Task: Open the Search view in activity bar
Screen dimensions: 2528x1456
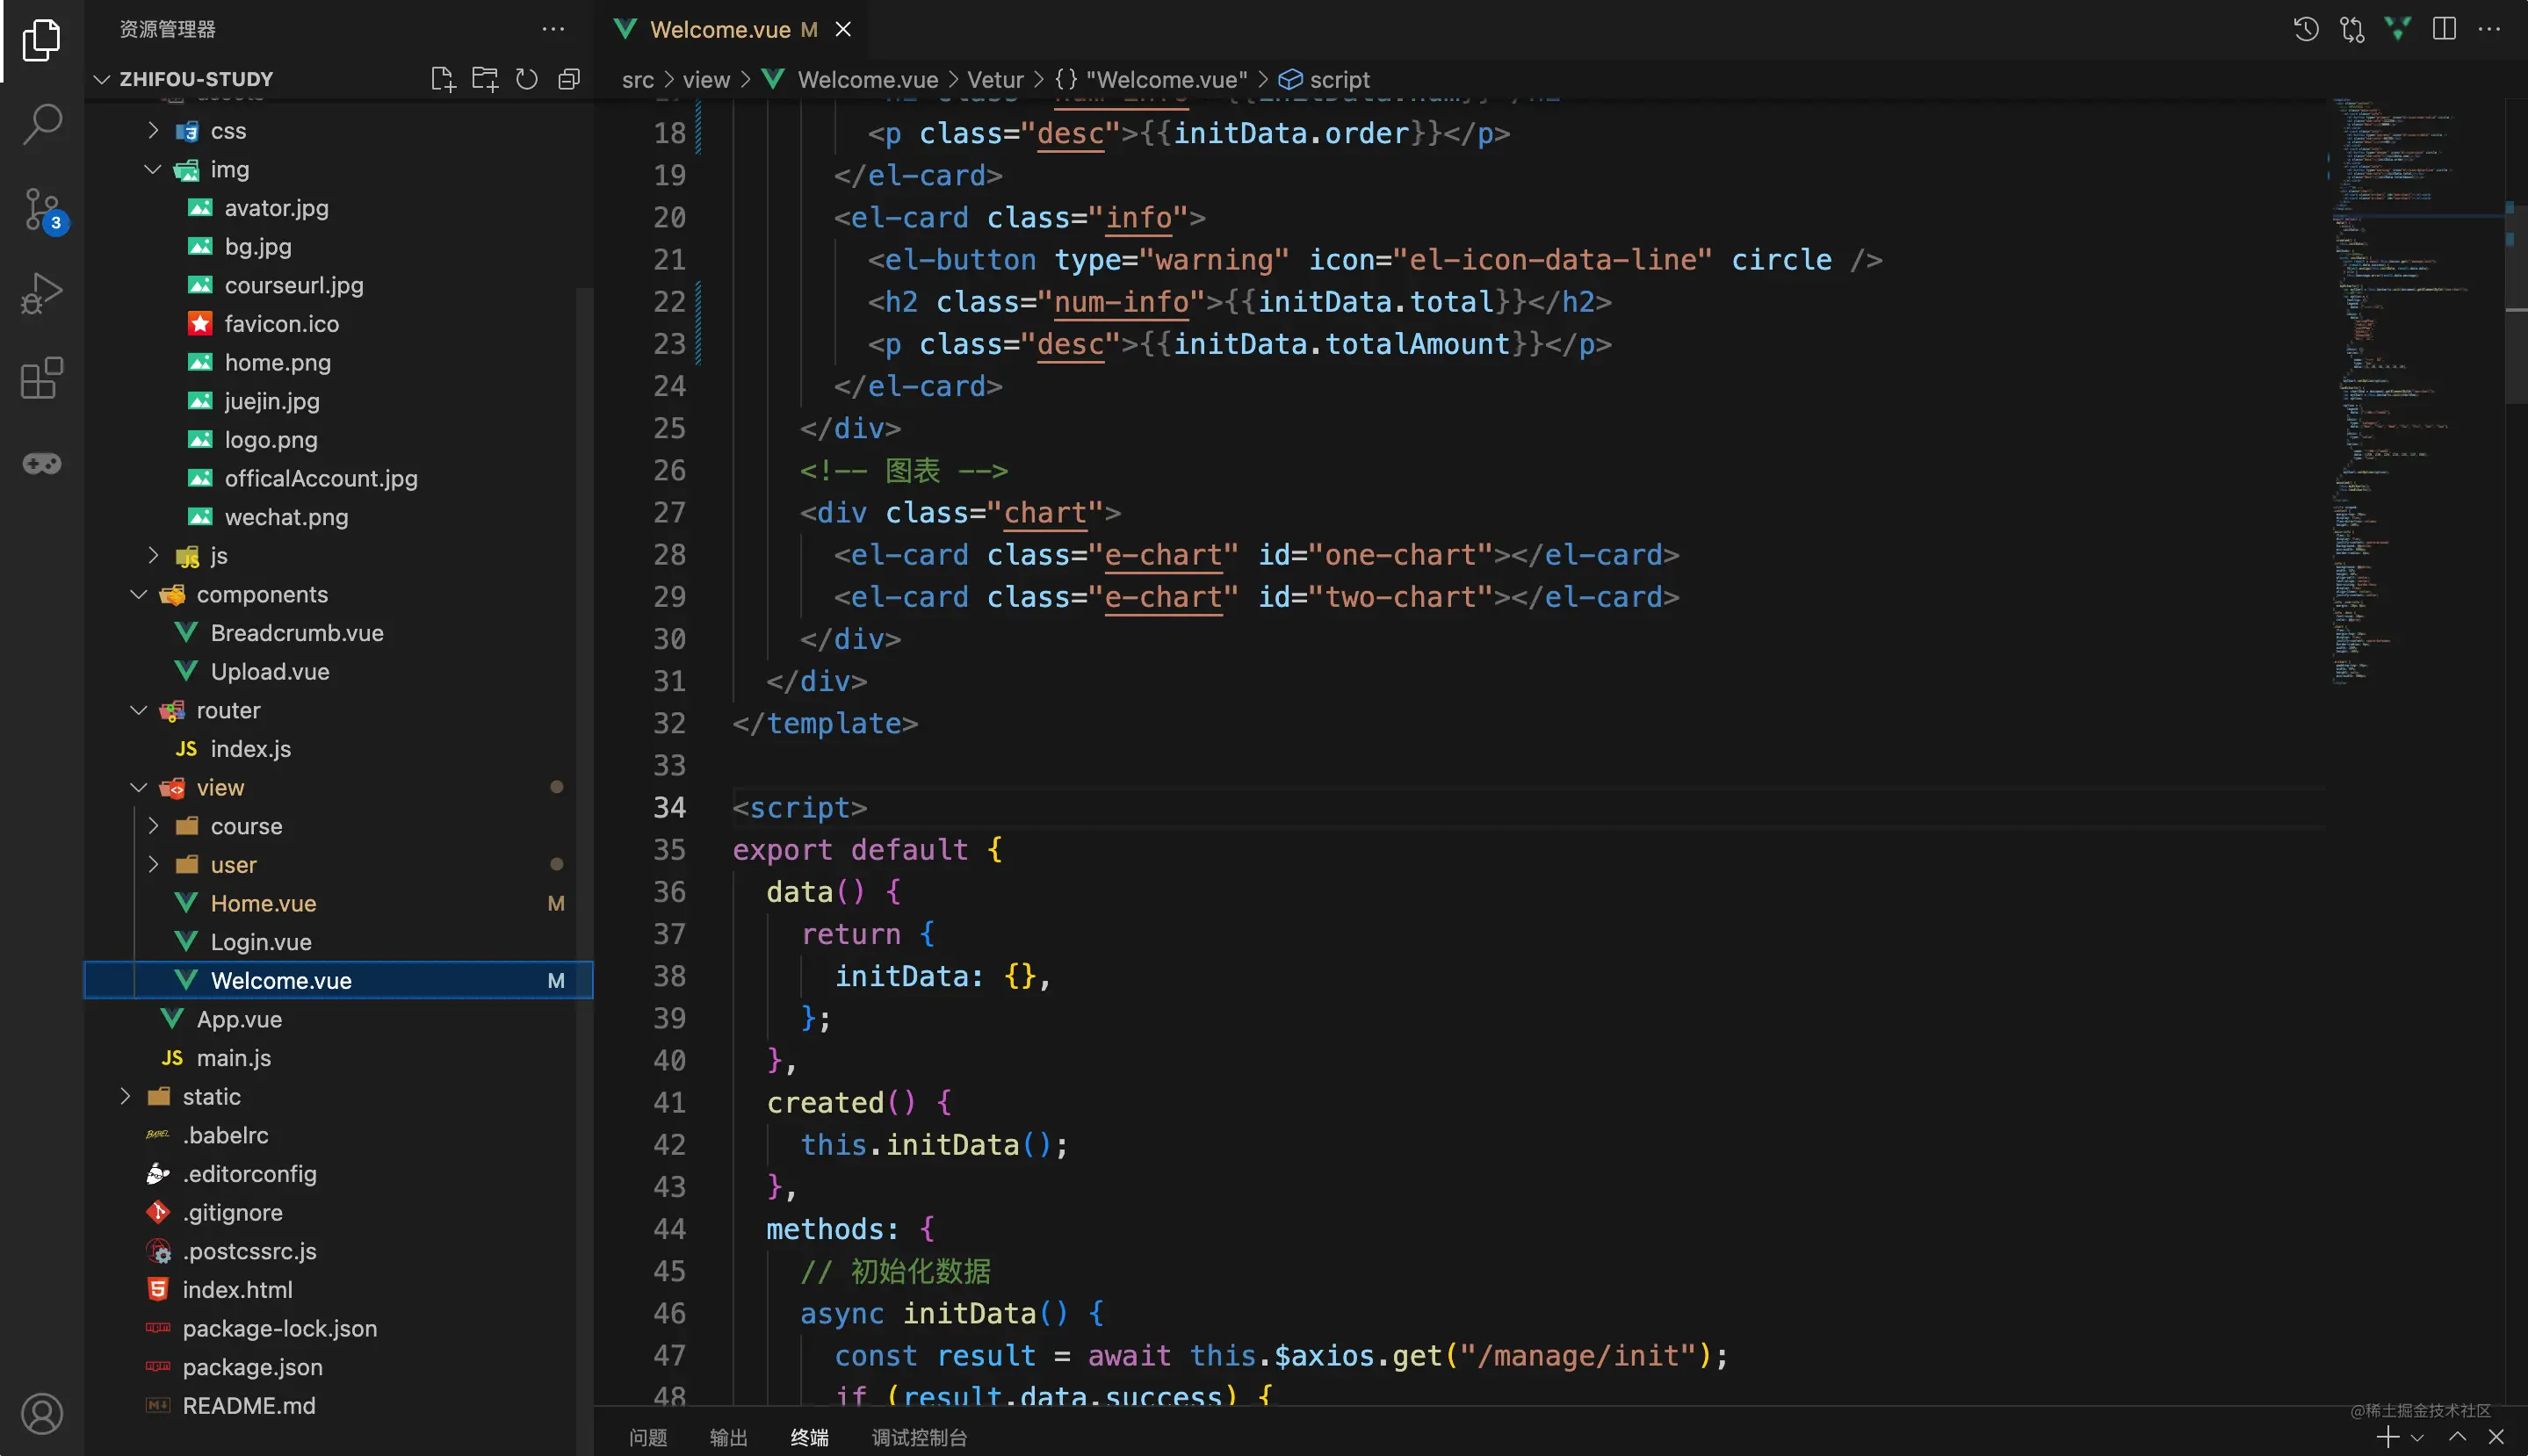Action: pyautogui.click(x=42, y=124)
